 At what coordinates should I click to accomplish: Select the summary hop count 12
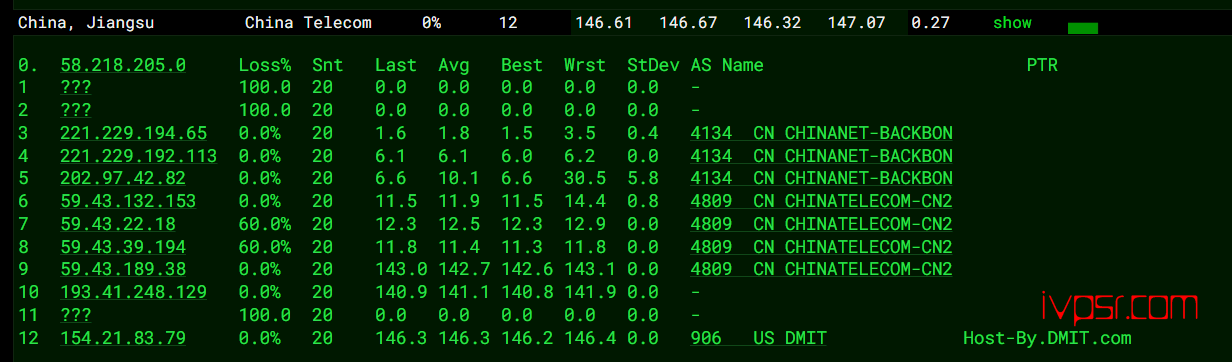pyautogui.click(x=508, y=22)
